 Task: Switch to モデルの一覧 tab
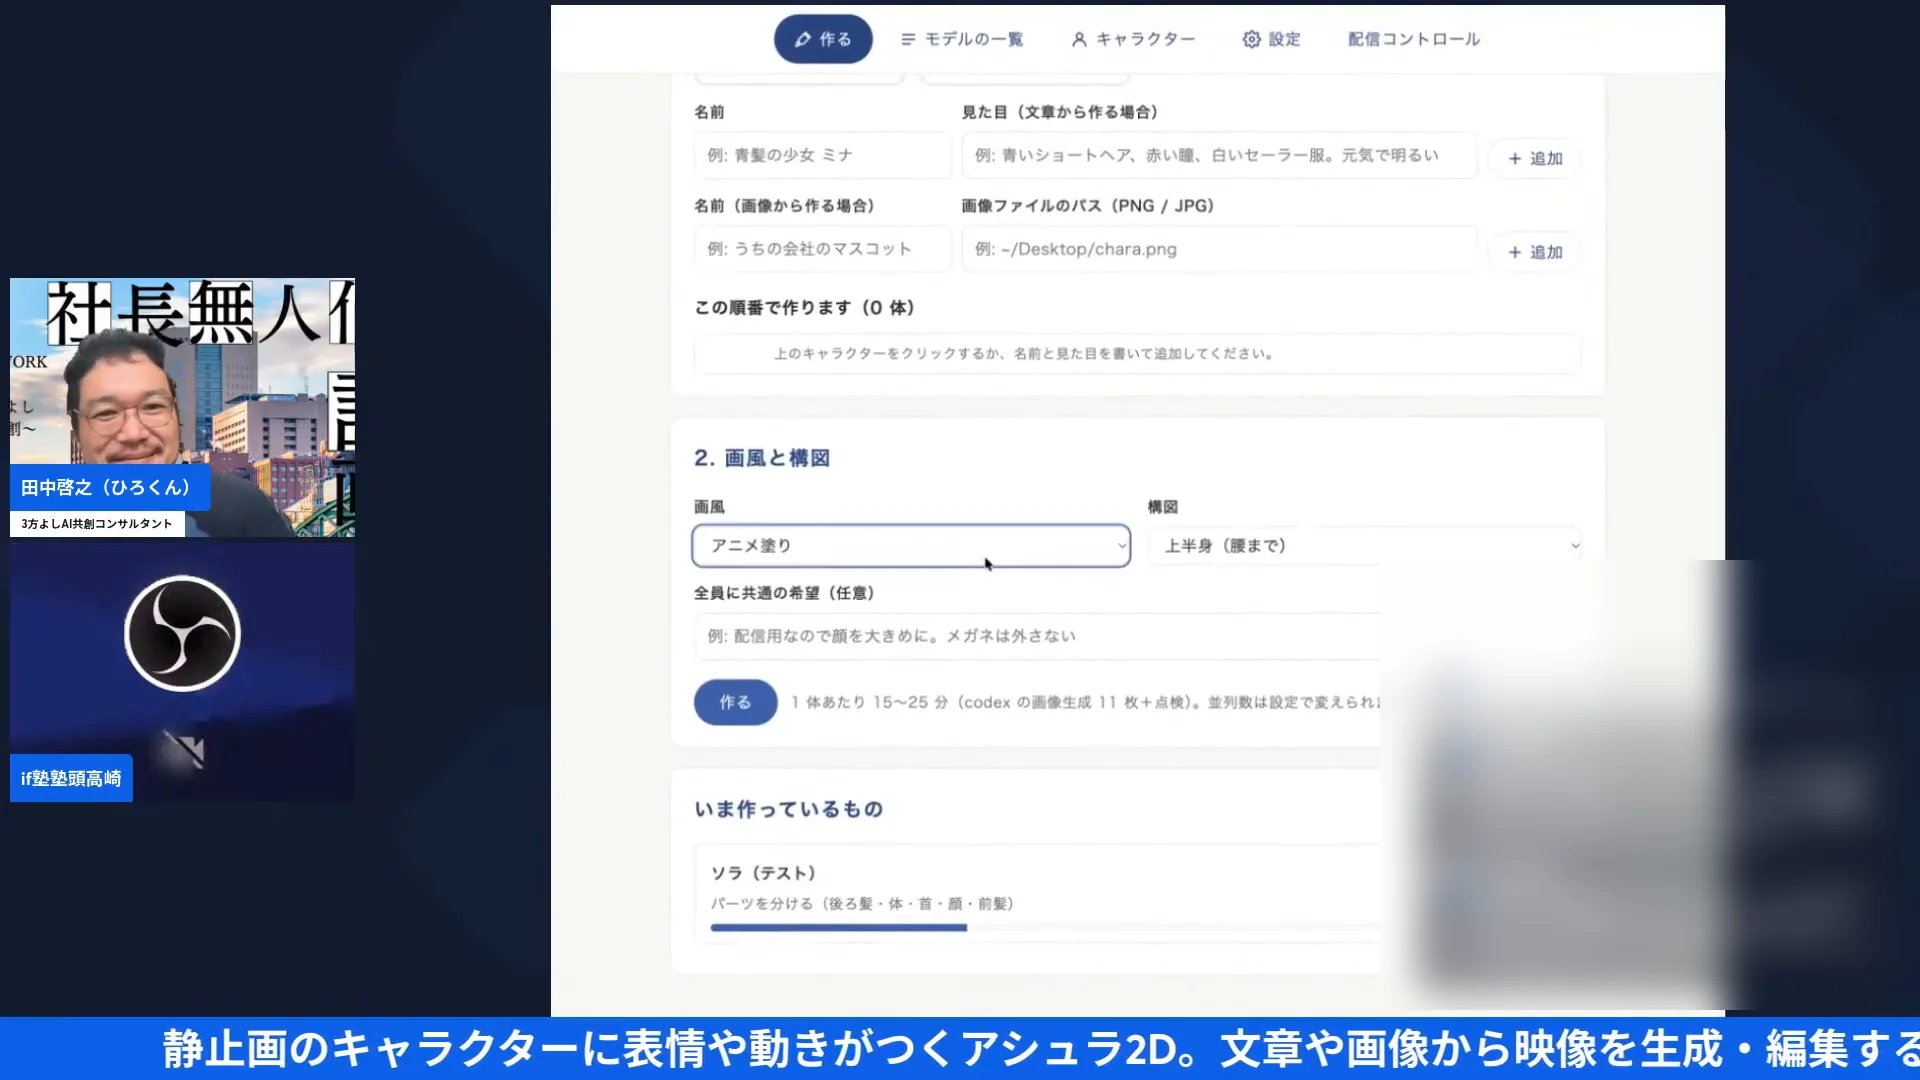(962, 39)
